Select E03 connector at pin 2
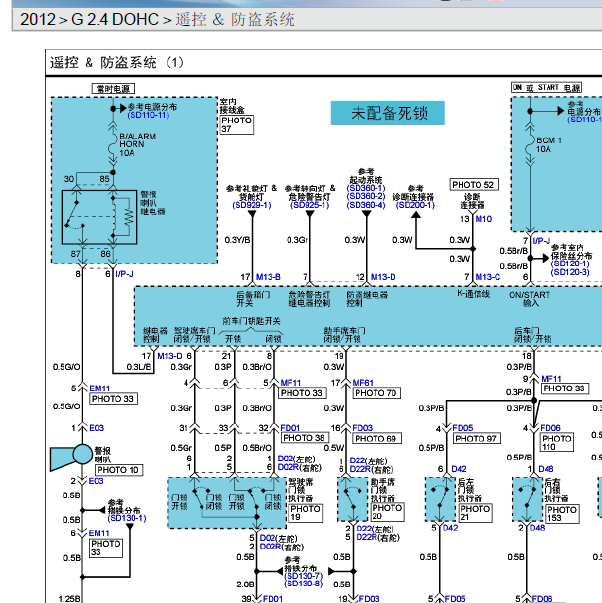The width and height of the screenshot is (602, 603). pos(96,481)
